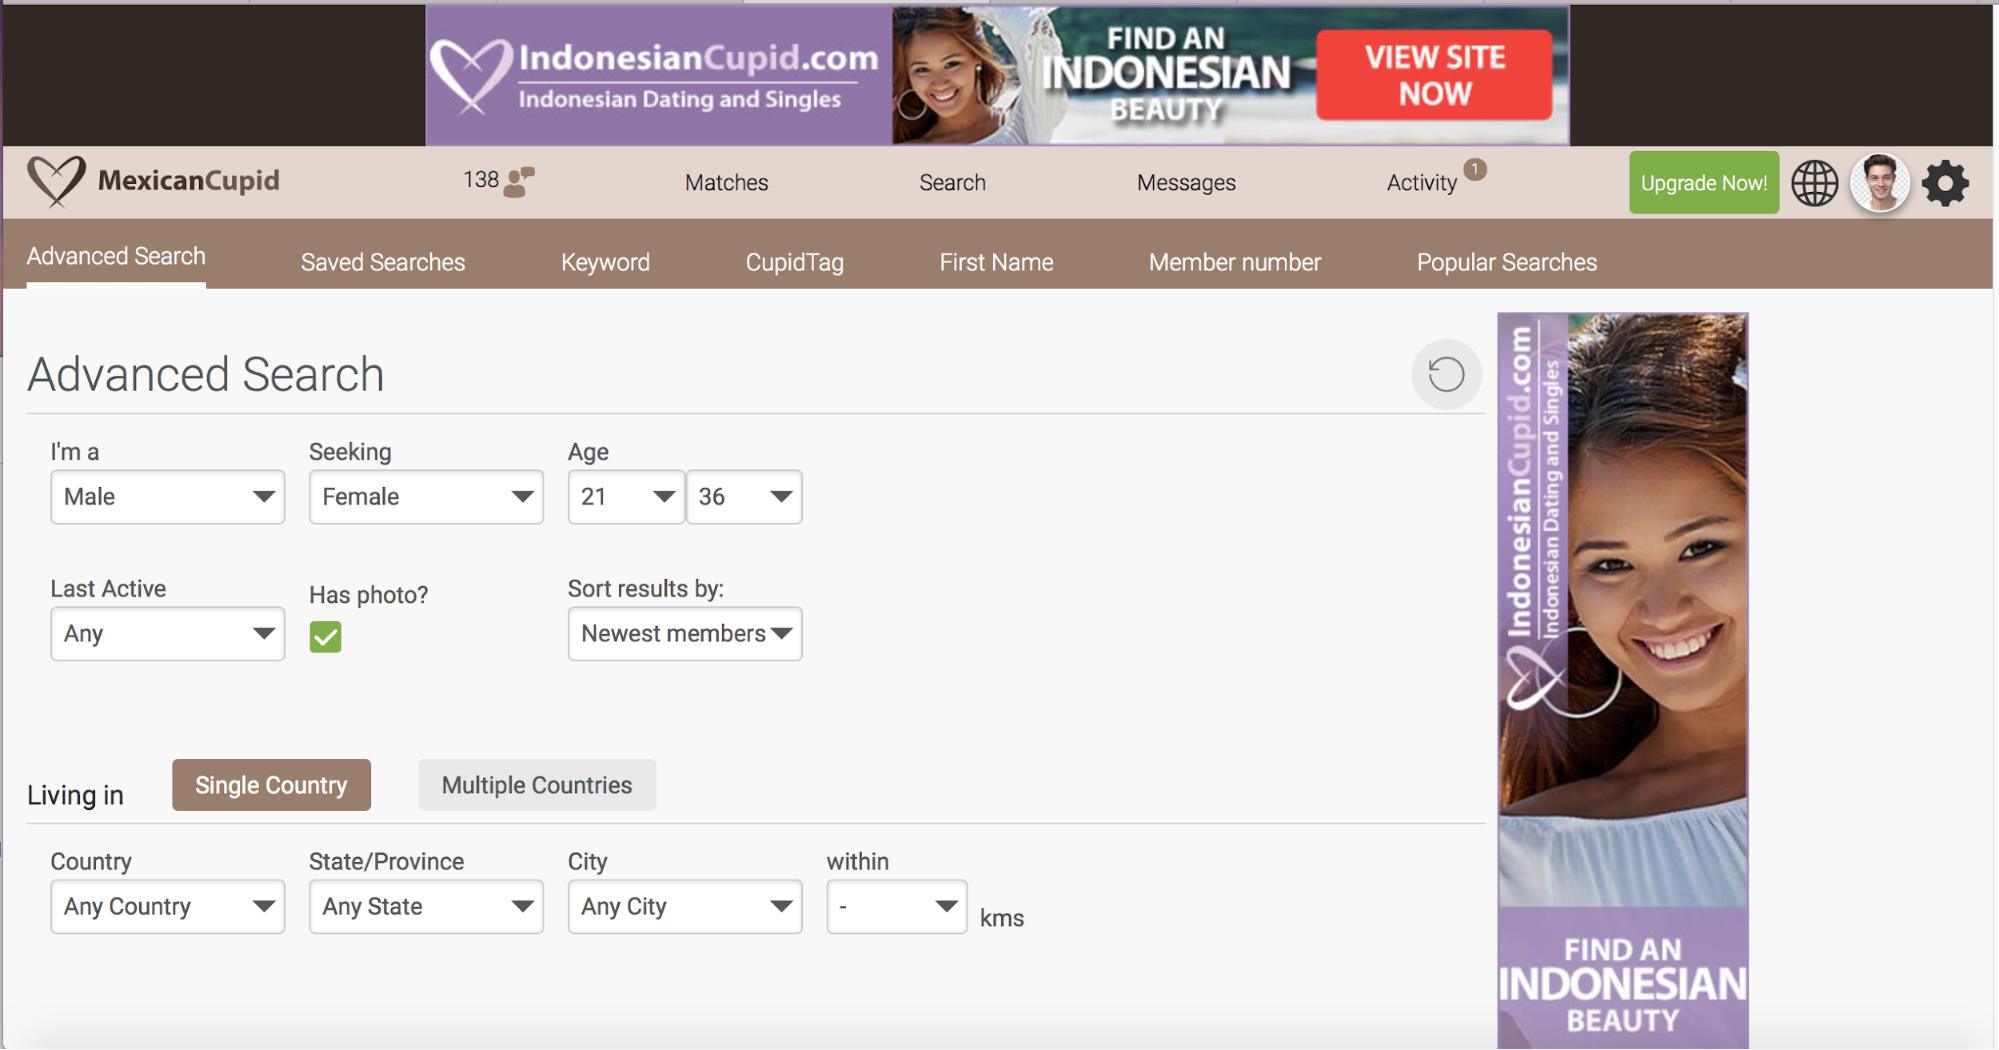1999x1050 pixels.
Task: Switch to First Name tab
Action: click(x=996, y=262)
